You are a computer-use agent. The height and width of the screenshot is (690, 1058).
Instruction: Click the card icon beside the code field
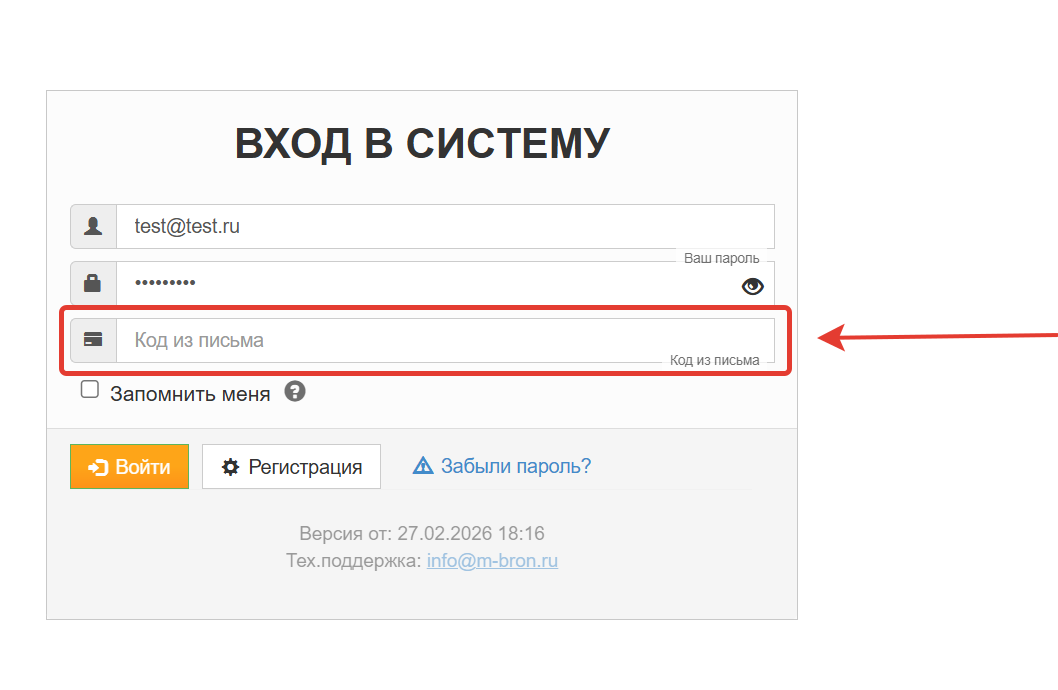(93, 340)
